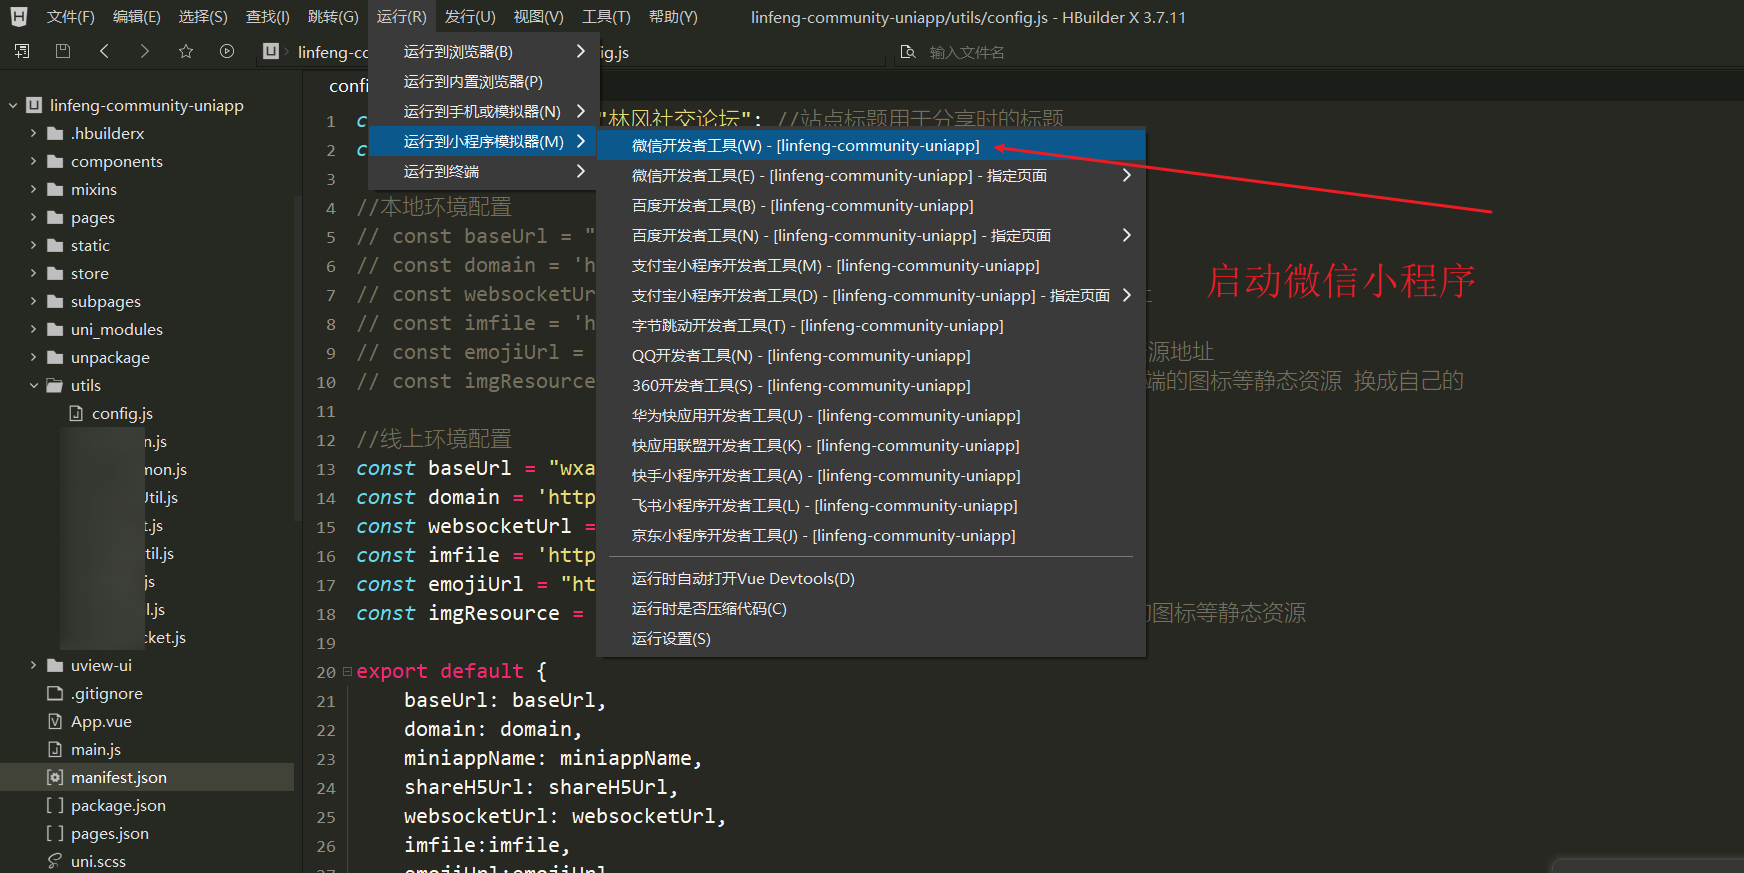The height and width of the screenshot is (873, 1744).
Task: Expand the pages folder chevron
Action: pos(33,217)
